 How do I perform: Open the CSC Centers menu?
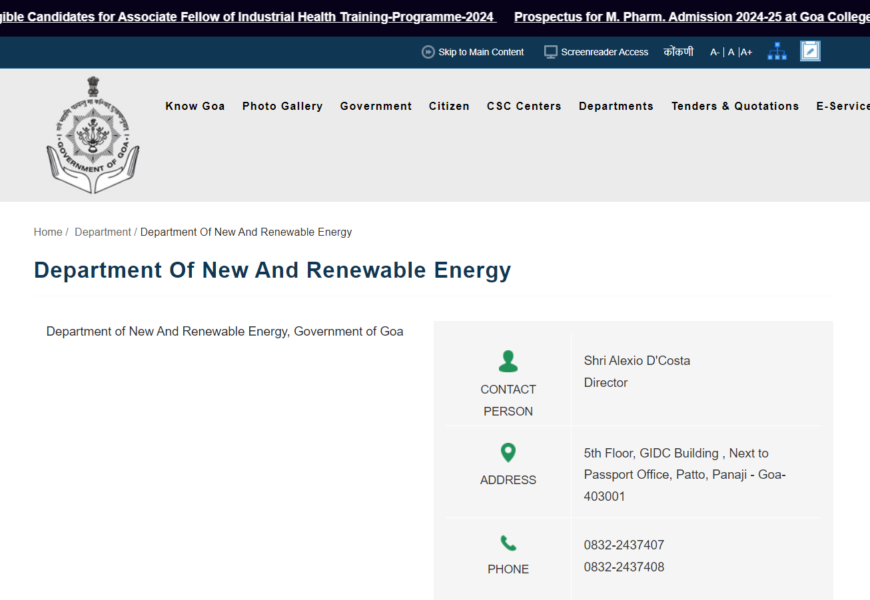point(524,106)
